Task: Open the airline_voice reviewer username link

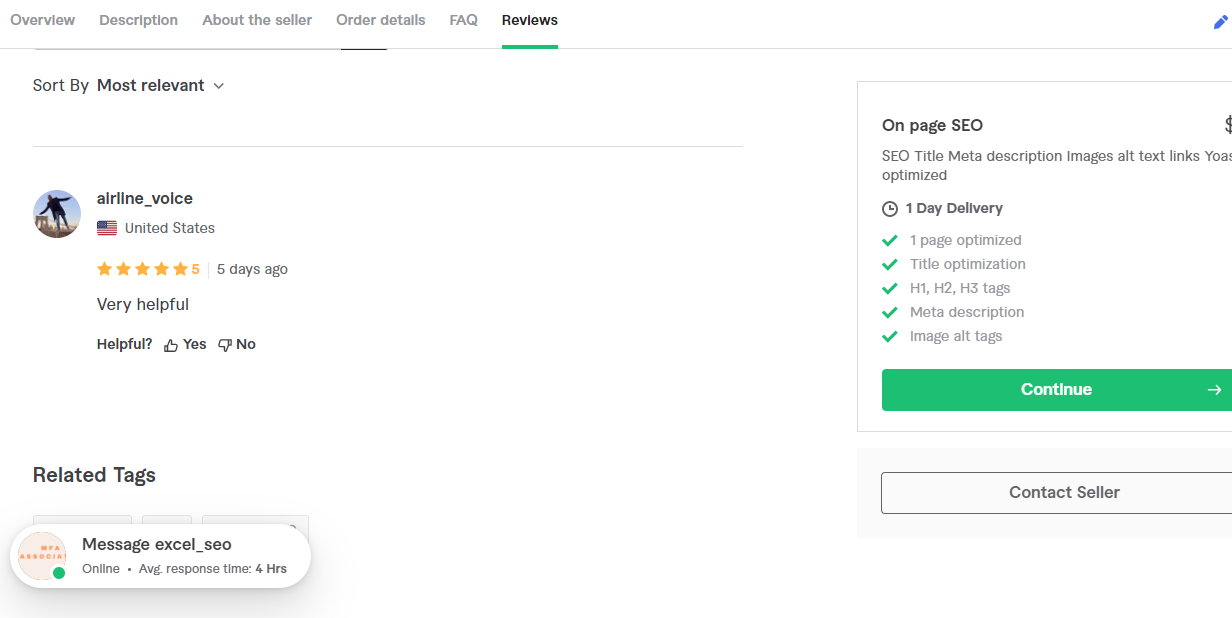Action: (145, 198)
